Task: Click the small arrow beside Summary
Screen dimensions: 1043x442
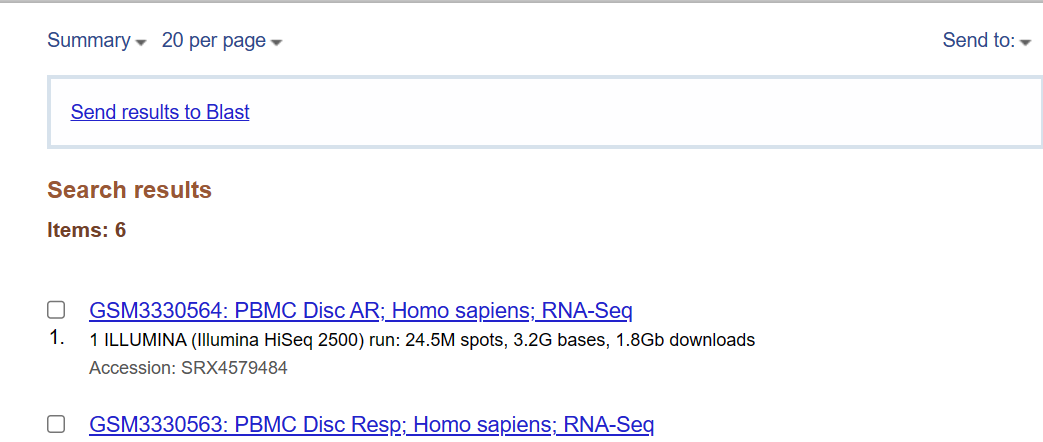Action: (x=140, y=43)
